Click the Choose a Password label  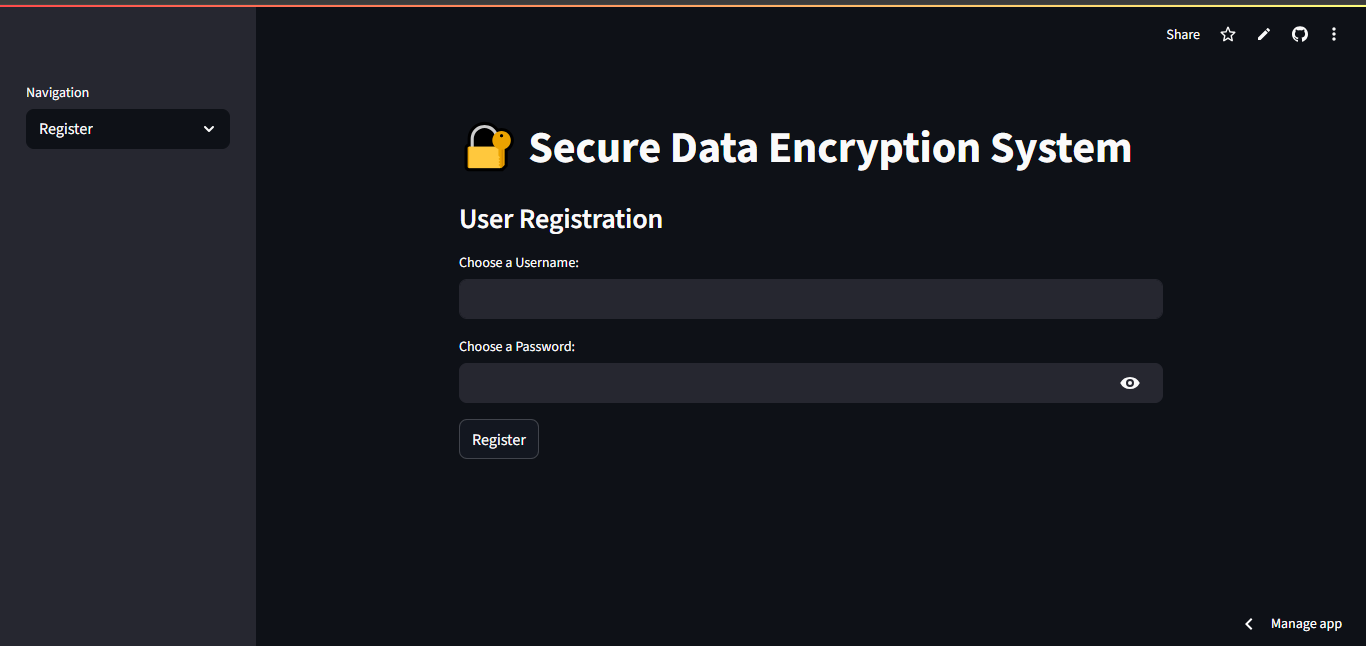point(517,346)
